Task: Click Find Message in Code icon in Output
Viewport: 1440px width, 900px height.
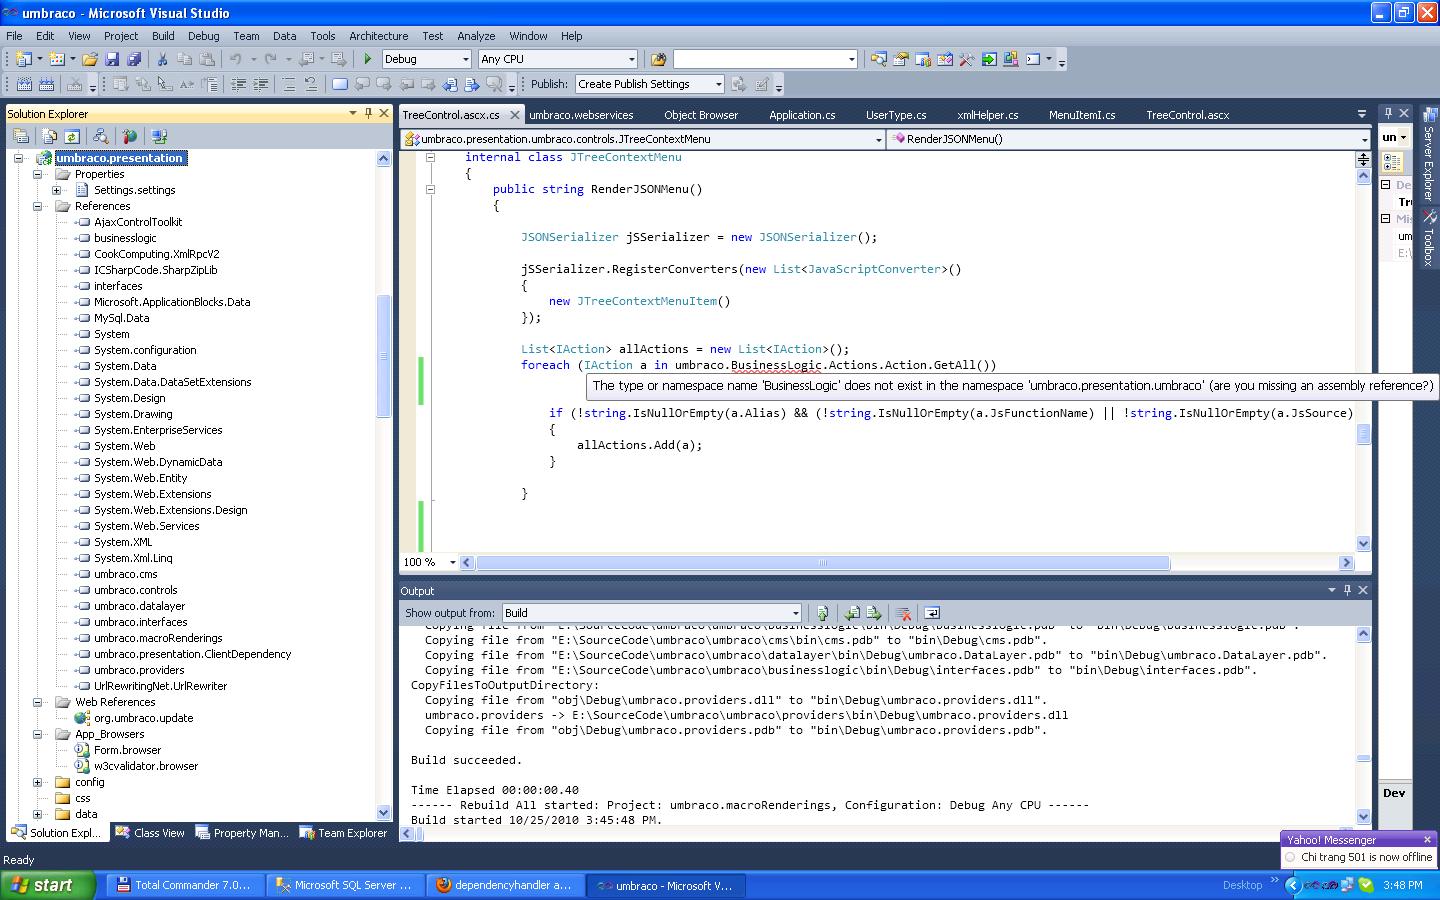Action: (x=822, y=613)
